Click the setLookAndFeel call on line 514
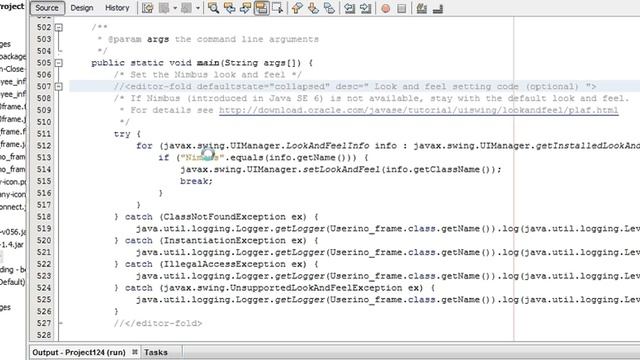 point(341,169)
